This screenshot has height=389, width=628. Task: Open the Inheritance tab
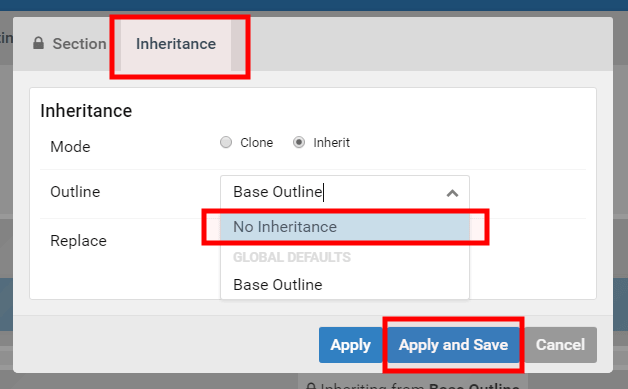coord(176,44)
